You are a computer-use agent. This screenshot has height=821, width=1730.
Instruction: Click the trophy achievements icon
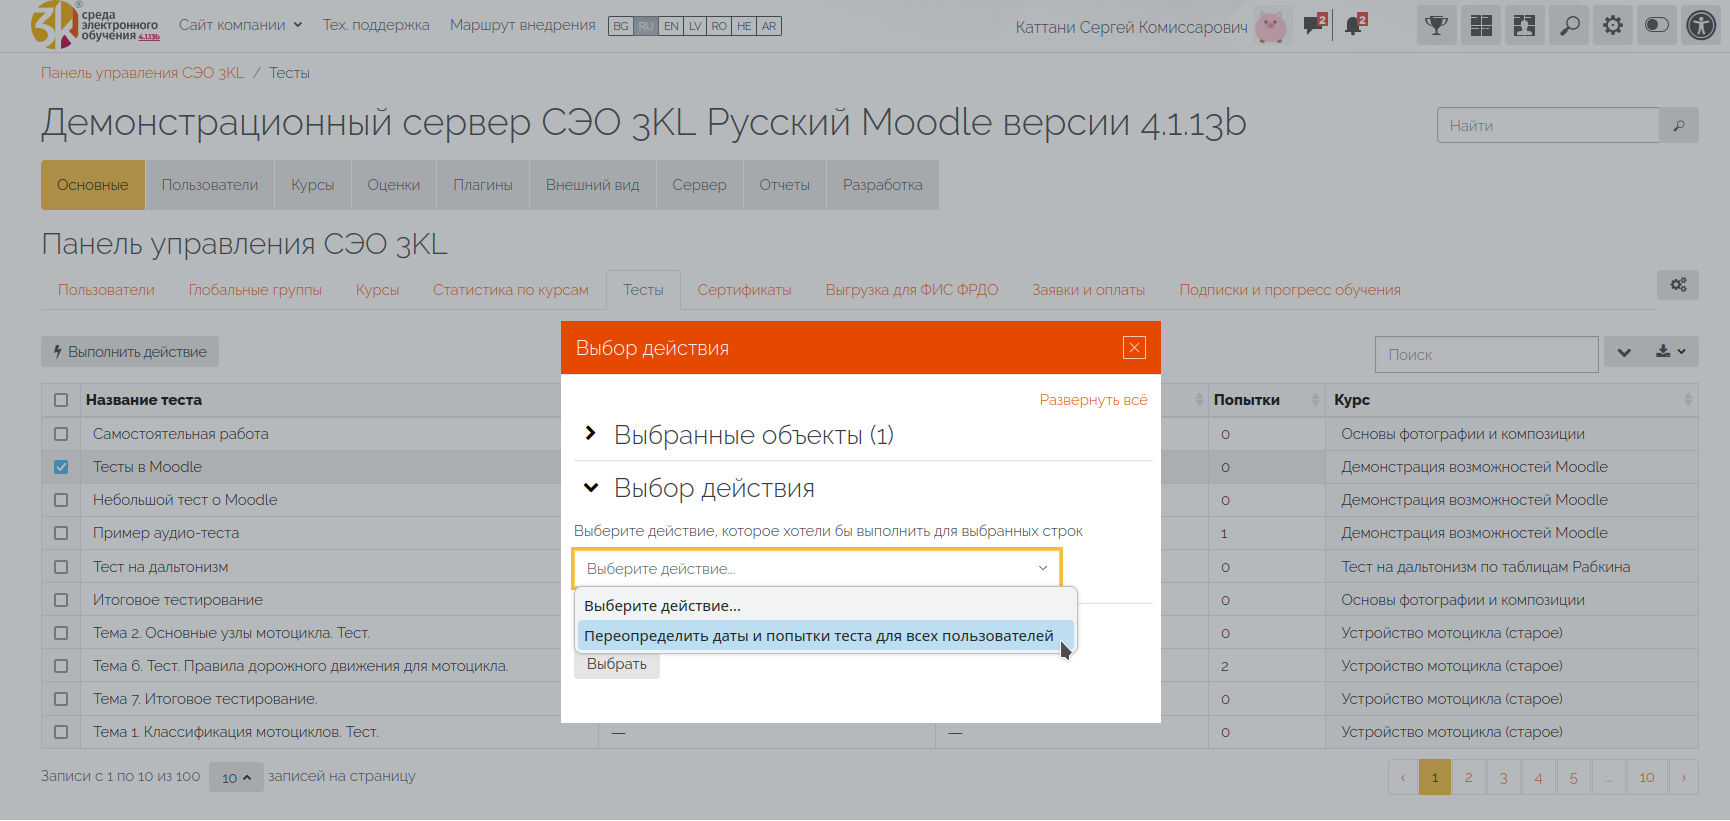tap(1436, 26)
